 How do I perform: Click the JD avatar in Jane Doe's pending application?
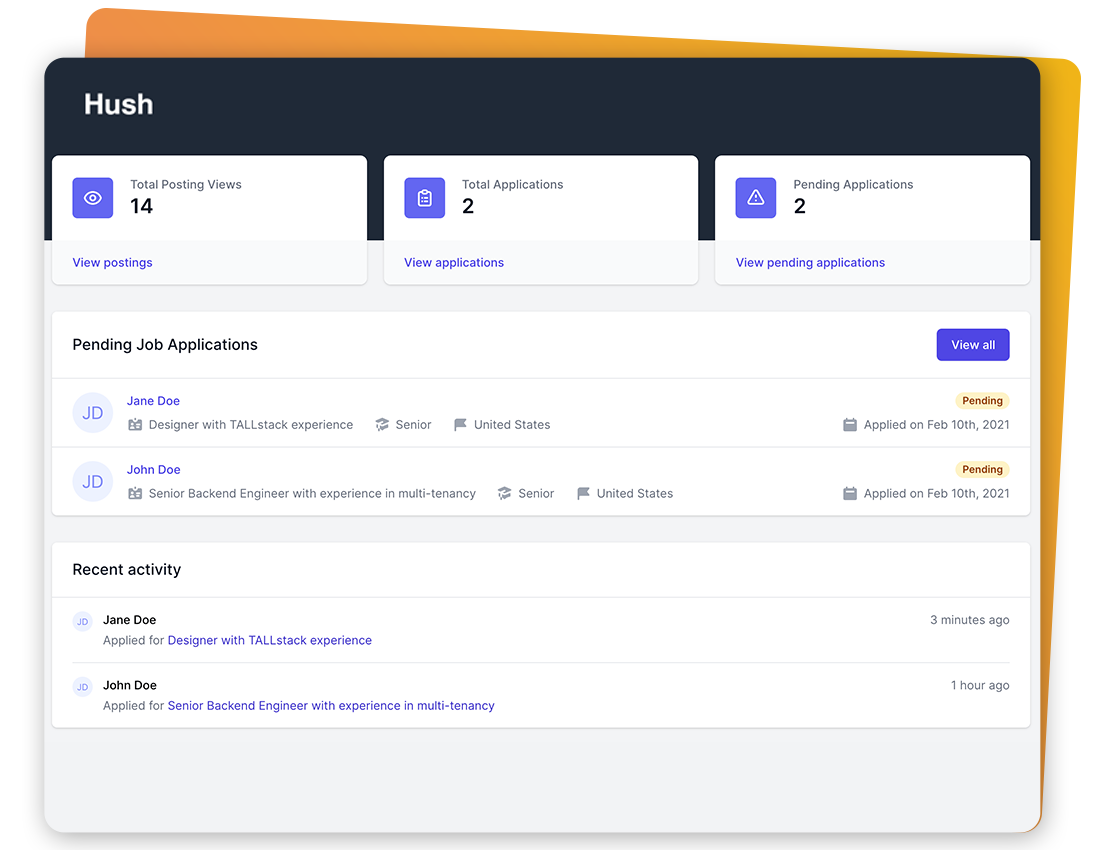tap(92, 412)
